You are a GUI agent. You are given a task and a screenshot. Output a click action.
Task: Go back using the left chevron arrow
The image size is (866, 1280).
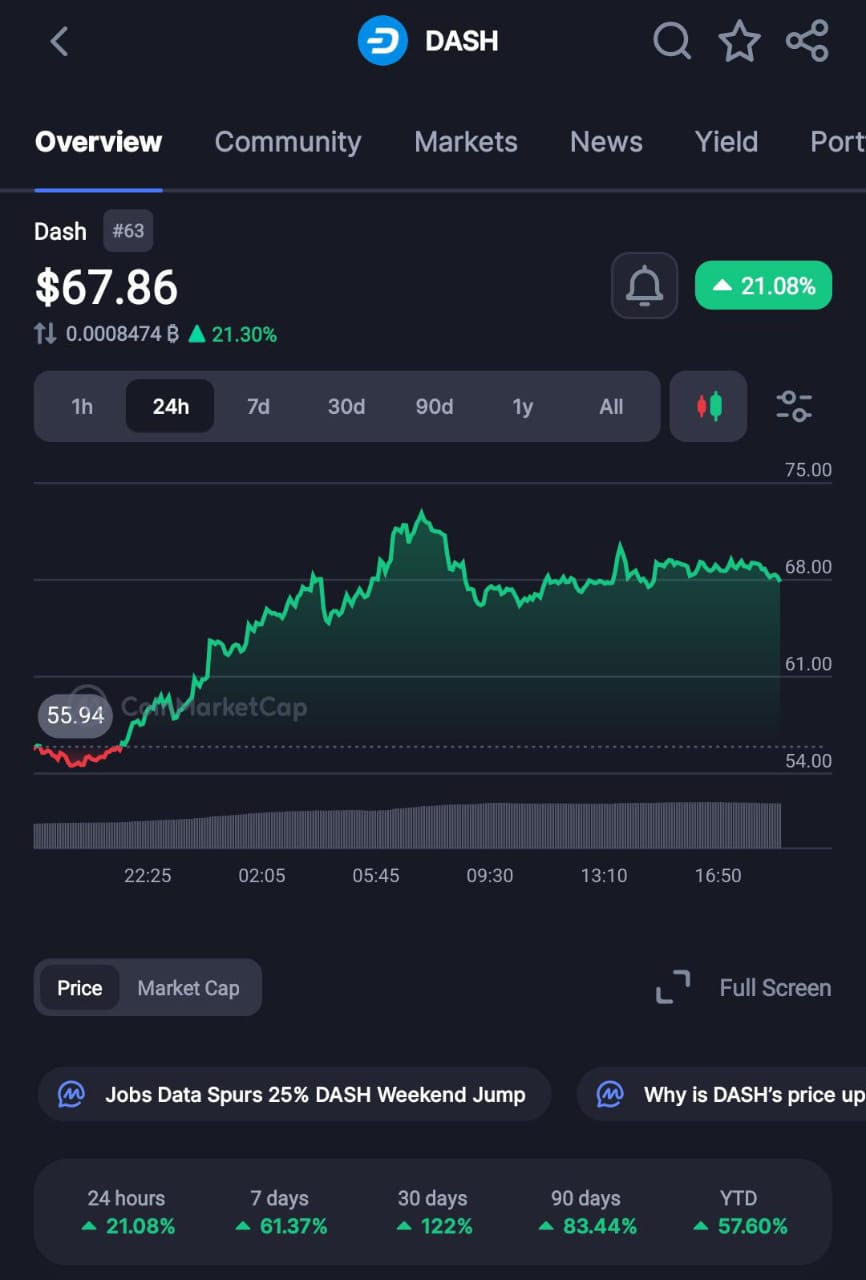click(x=59, y=41)
